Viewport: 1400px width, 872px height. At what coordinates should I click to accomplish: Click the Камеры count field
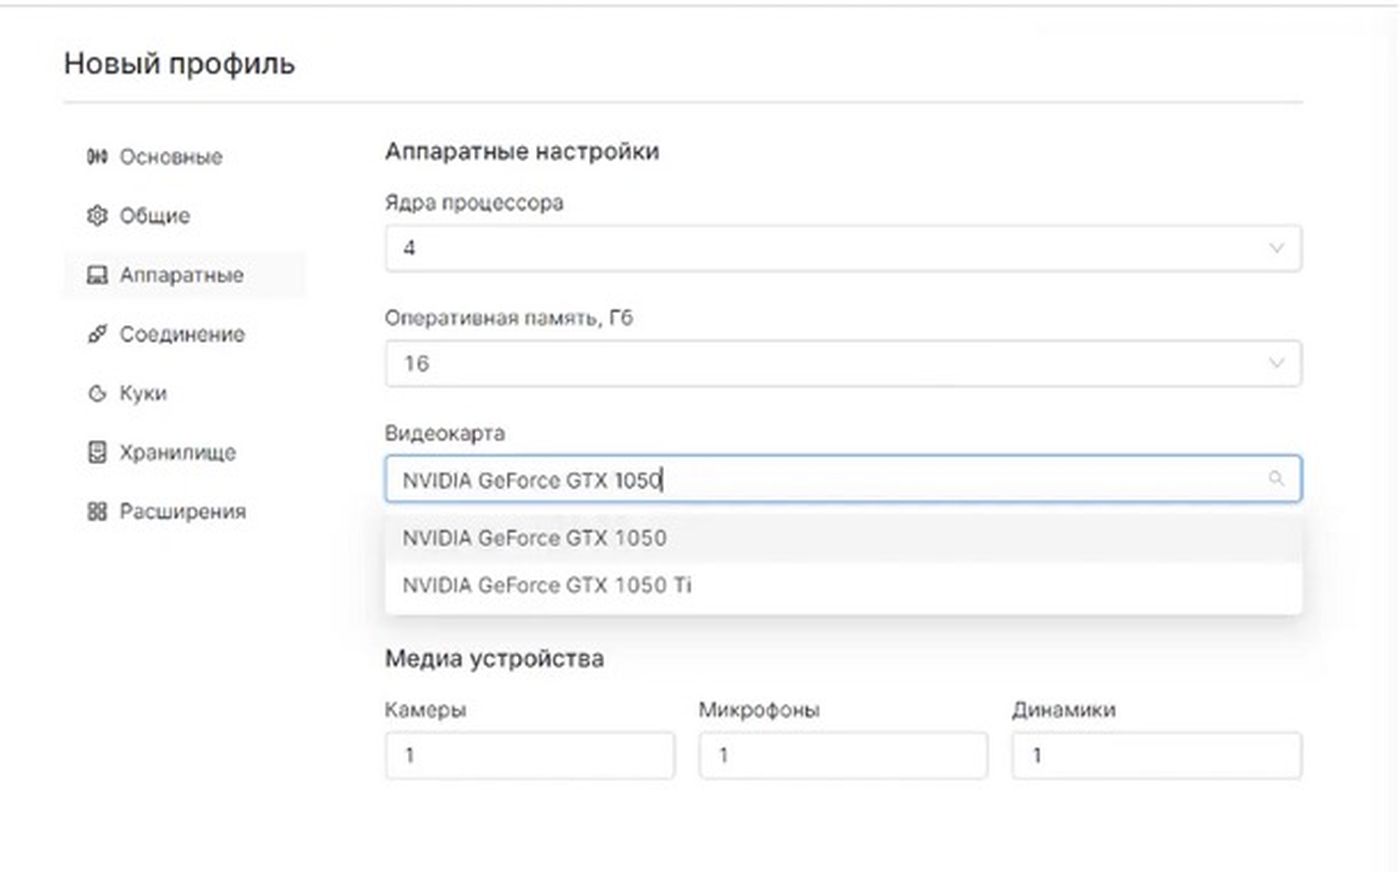(x=530, y=756)
